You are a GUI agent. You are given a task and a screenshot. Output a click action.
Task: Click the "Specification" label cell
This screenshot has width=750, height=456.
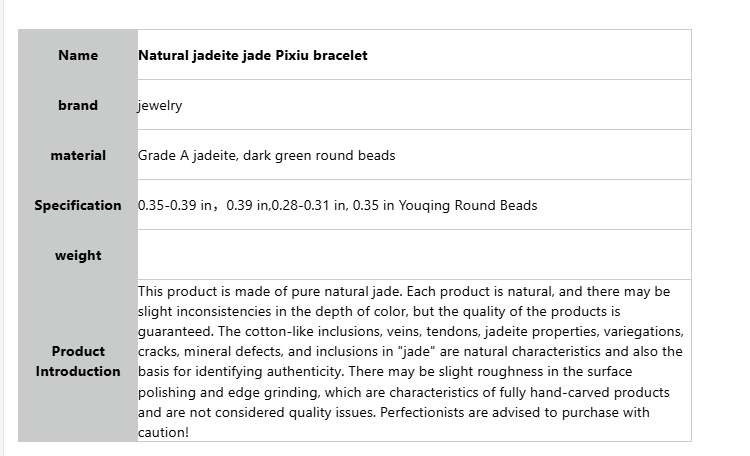[78, 205]
